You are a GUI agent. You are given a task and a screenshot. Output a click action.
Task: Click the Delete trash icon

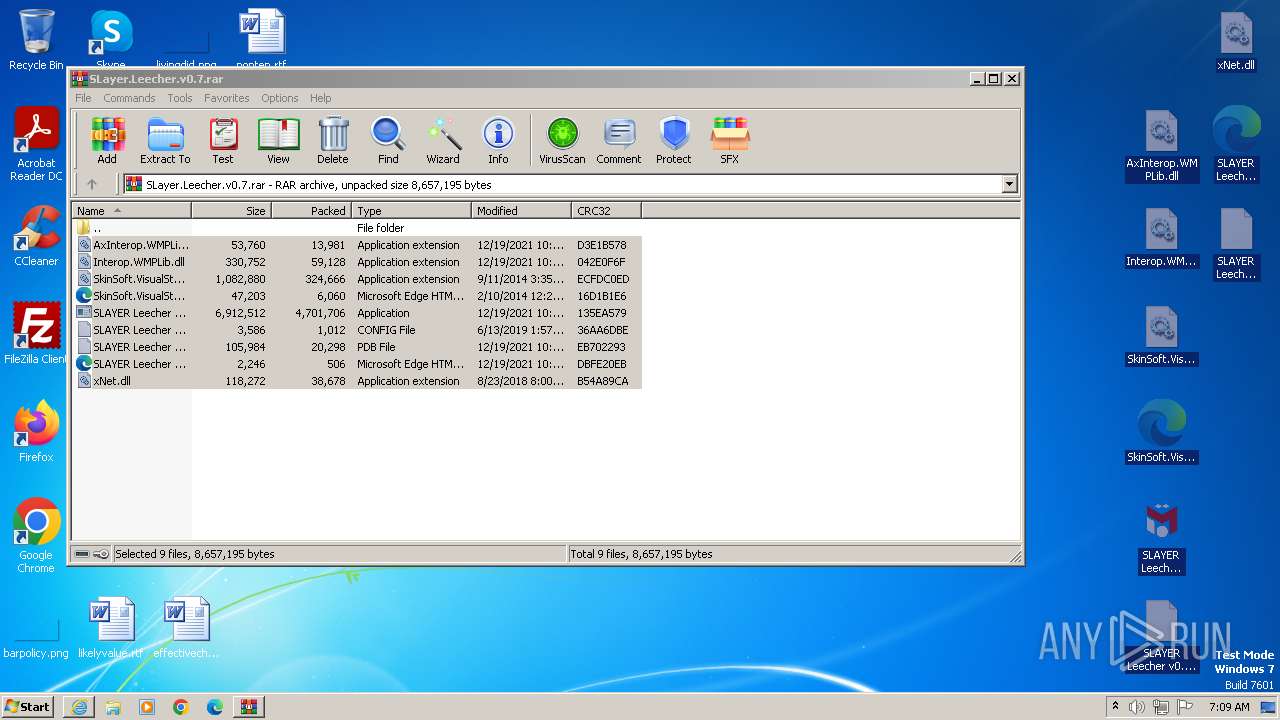[x=333, y=140]
